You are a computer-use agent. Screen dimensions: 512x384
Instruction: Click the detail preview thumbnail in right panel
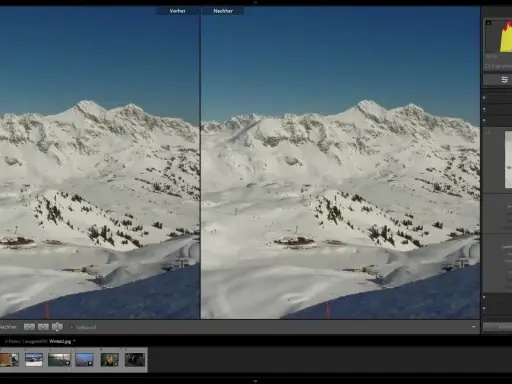[x=508, y=160]
